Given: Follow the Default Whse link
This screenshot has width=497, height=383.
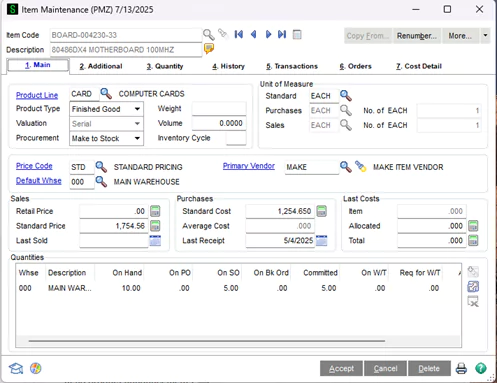Looking at the screenshot, I should pos(39,181).
